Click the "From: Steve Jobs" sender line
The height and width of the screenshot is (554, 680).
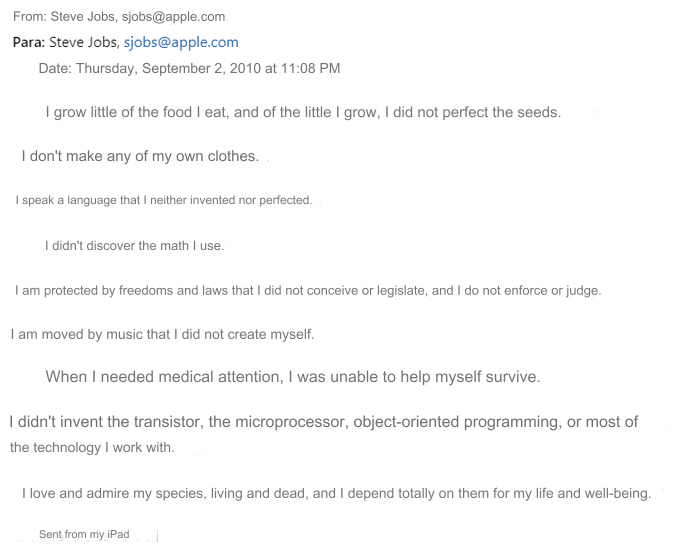66,17
